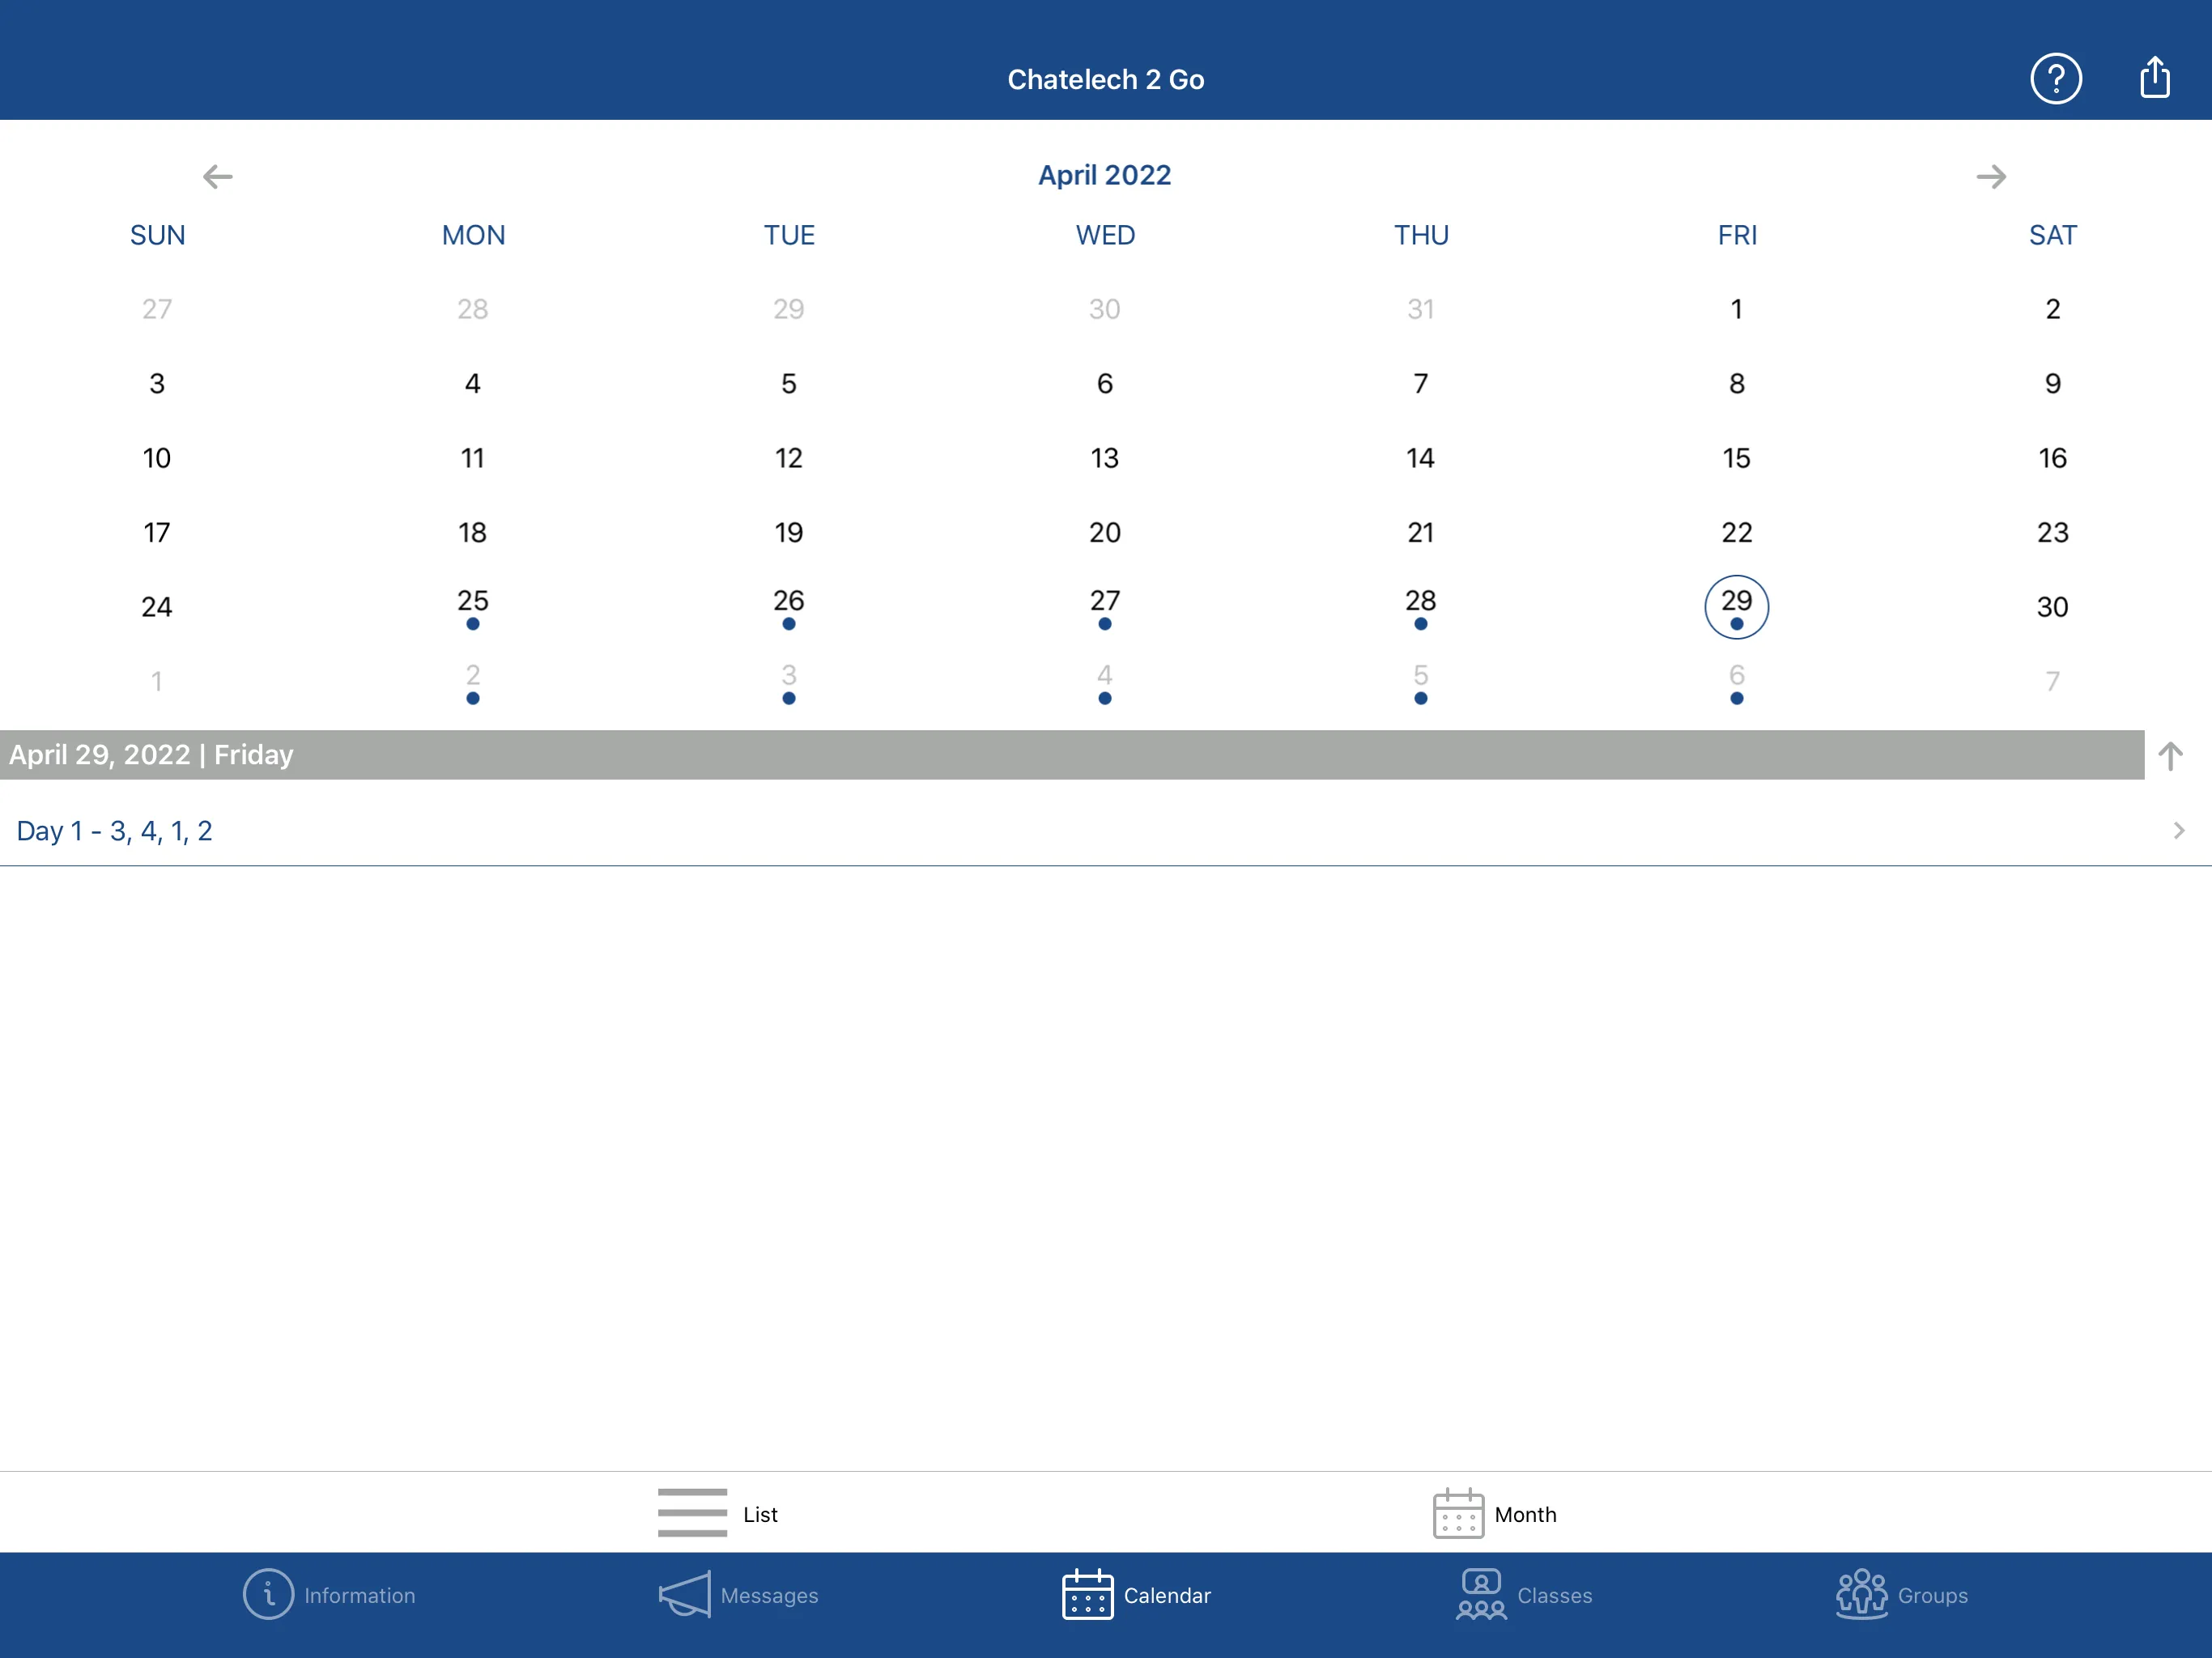This screenshot has width=2212, height=1658.
Task: Open the Messages tab
Action: (738, 1594)
